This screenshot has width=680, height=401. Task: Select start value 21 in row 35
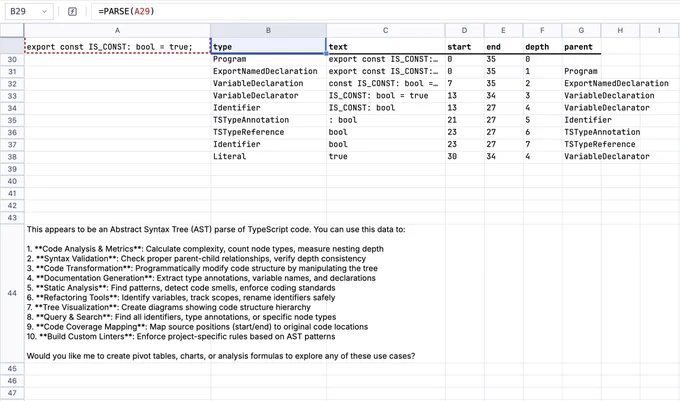tap(464, 120)
